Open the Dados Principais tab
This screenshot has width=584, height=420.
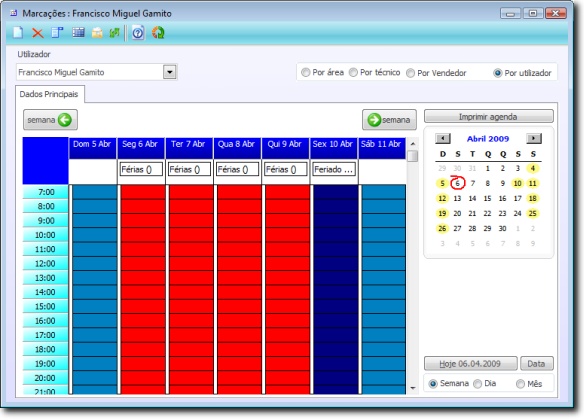coord(49,94)
